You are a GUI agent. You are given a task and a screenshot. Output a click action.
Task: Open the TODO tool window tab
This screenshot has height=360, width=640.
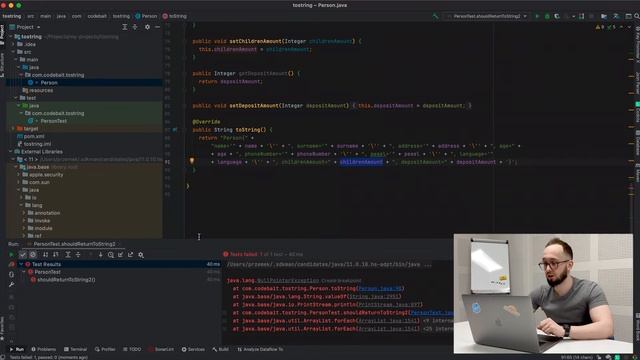pos(132,349)
